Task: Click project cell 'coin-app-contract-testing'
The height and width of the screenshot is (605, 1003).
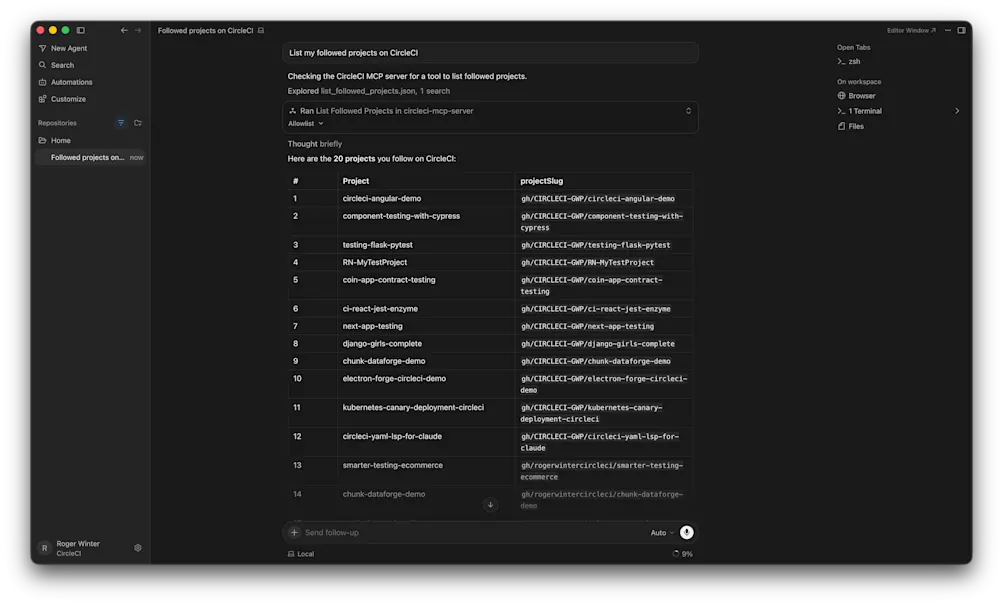Action: click(x=389, y=280)
